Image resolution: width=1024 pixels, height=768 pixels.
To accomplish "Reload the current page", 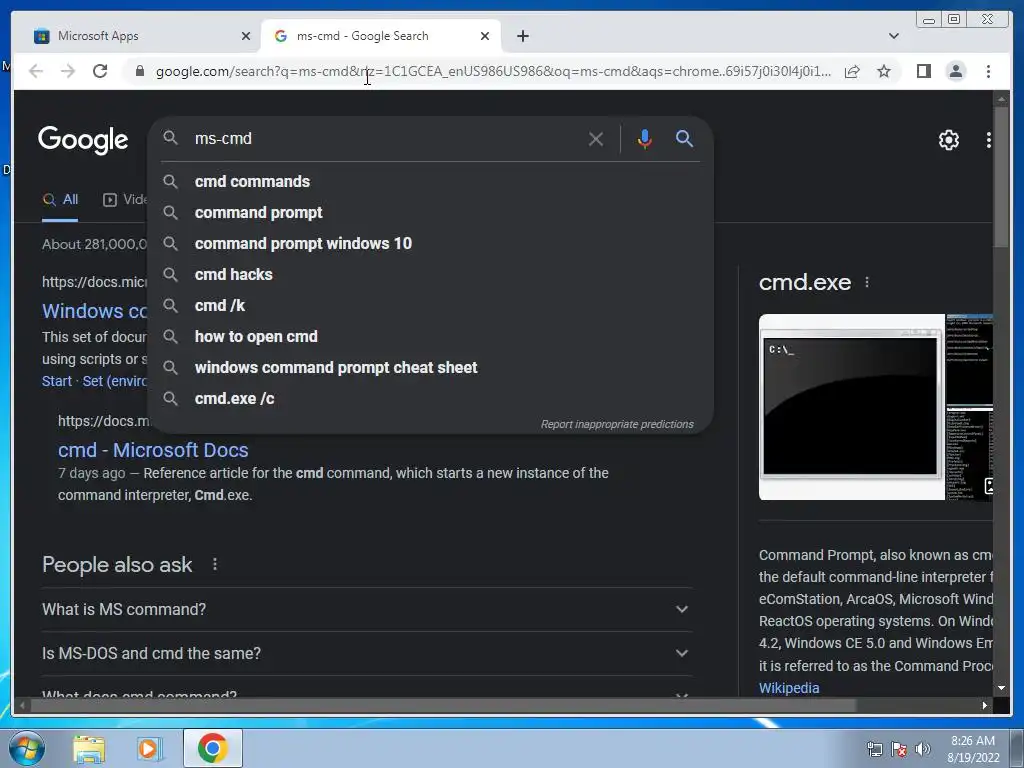I will pos(100,71).
